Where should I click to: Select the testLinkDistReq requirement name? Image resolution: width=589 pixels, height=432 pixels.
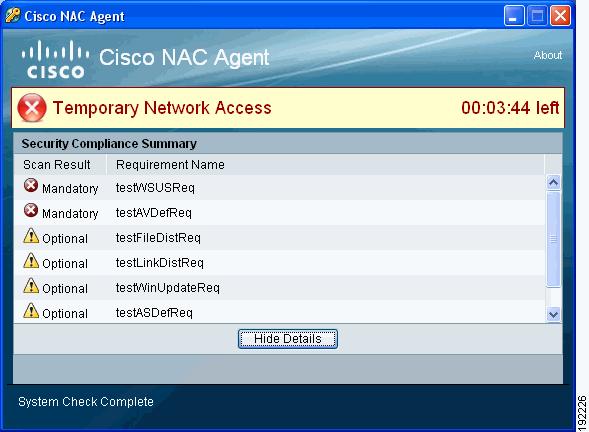pyautogui.click(x=160, y=263)
